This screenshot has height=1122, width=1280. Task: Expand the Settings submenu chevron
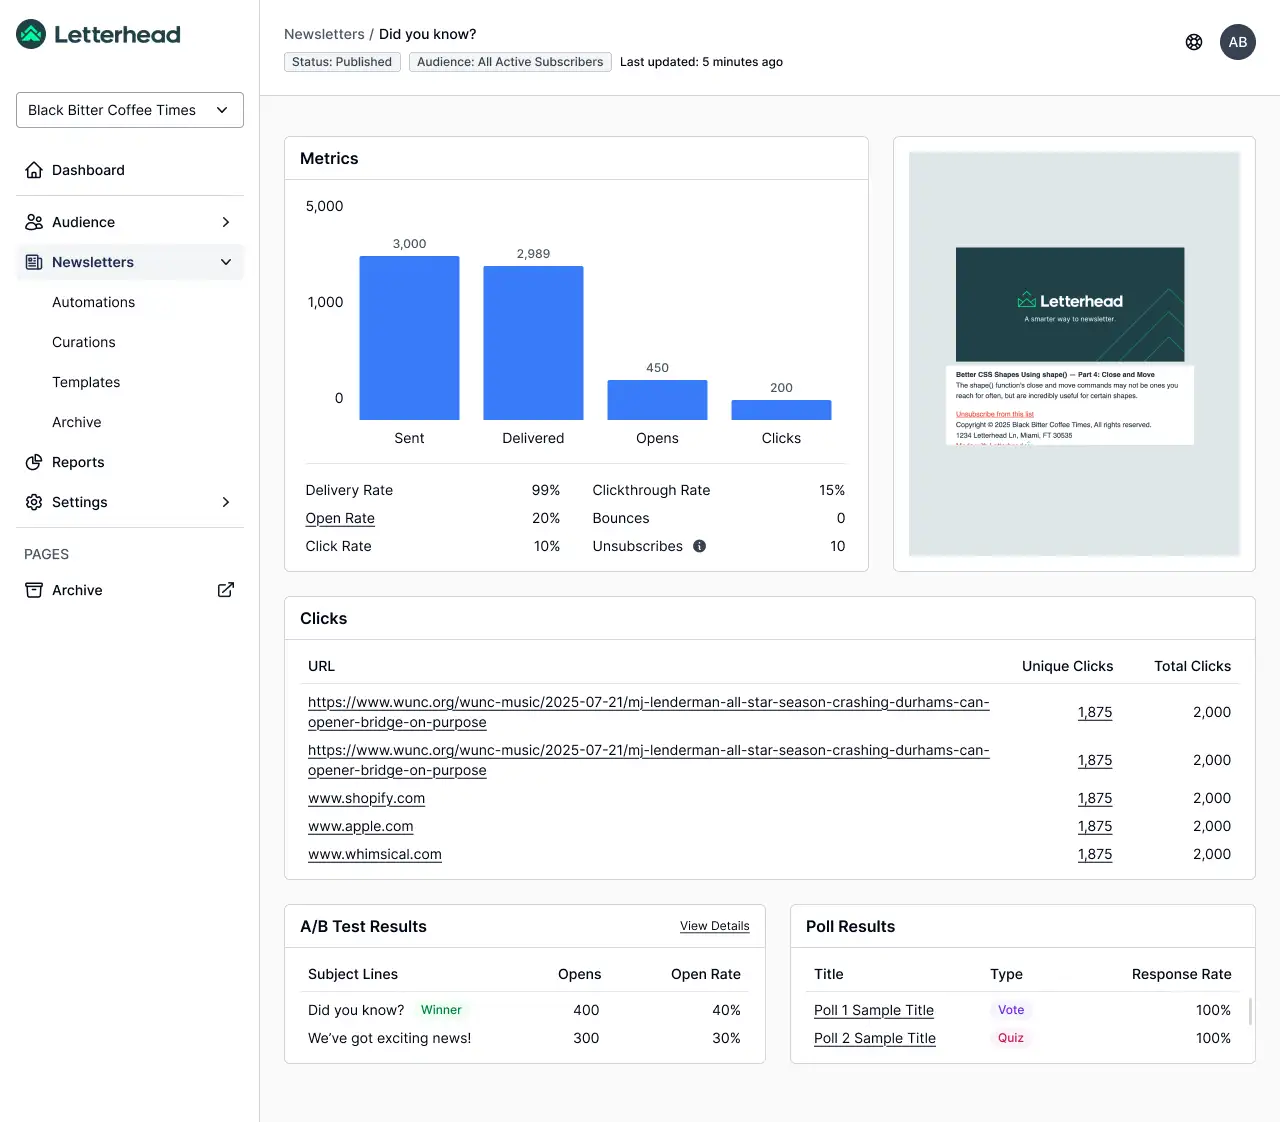(226, 502)
